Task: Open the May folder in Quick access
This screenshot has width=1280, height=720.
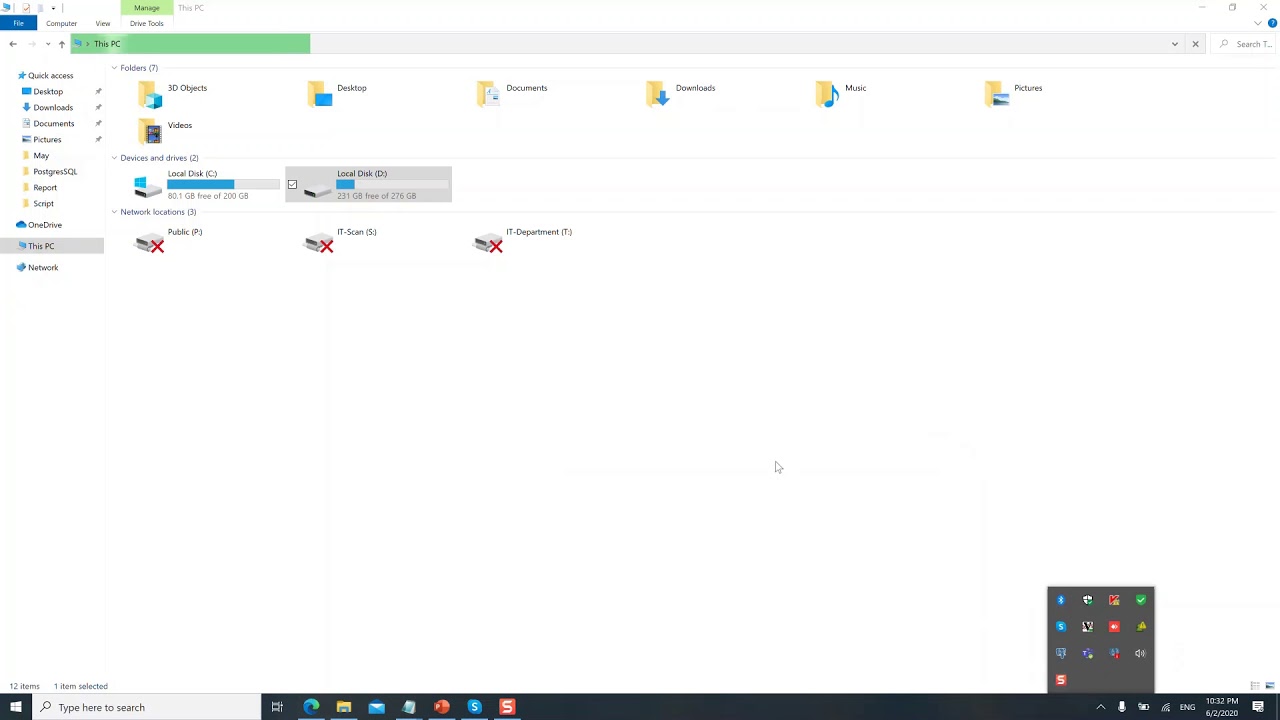Action: click(41, 156)
